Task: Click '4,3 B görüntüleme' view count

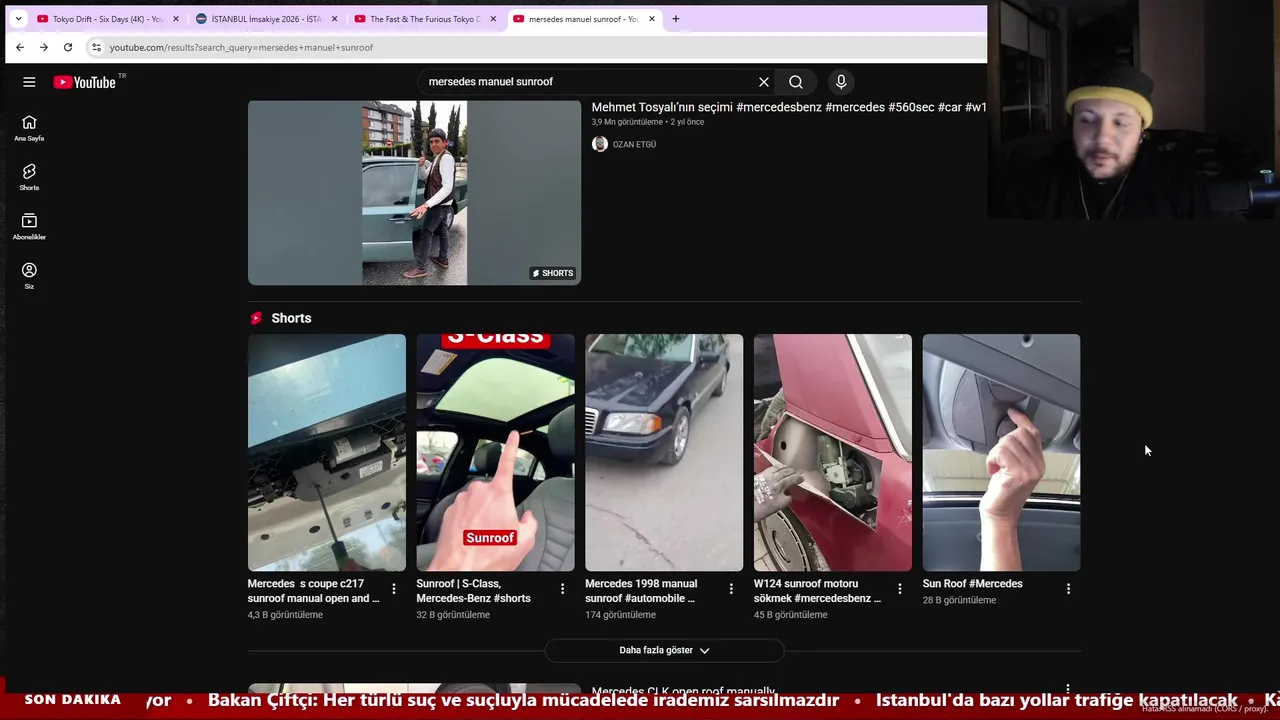Action: tap(285, 615)
